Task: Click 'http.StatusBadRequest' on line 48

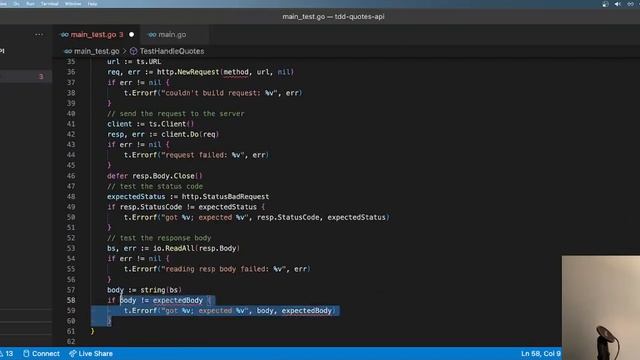Action: pyautogui.click(x=225, y=196)
